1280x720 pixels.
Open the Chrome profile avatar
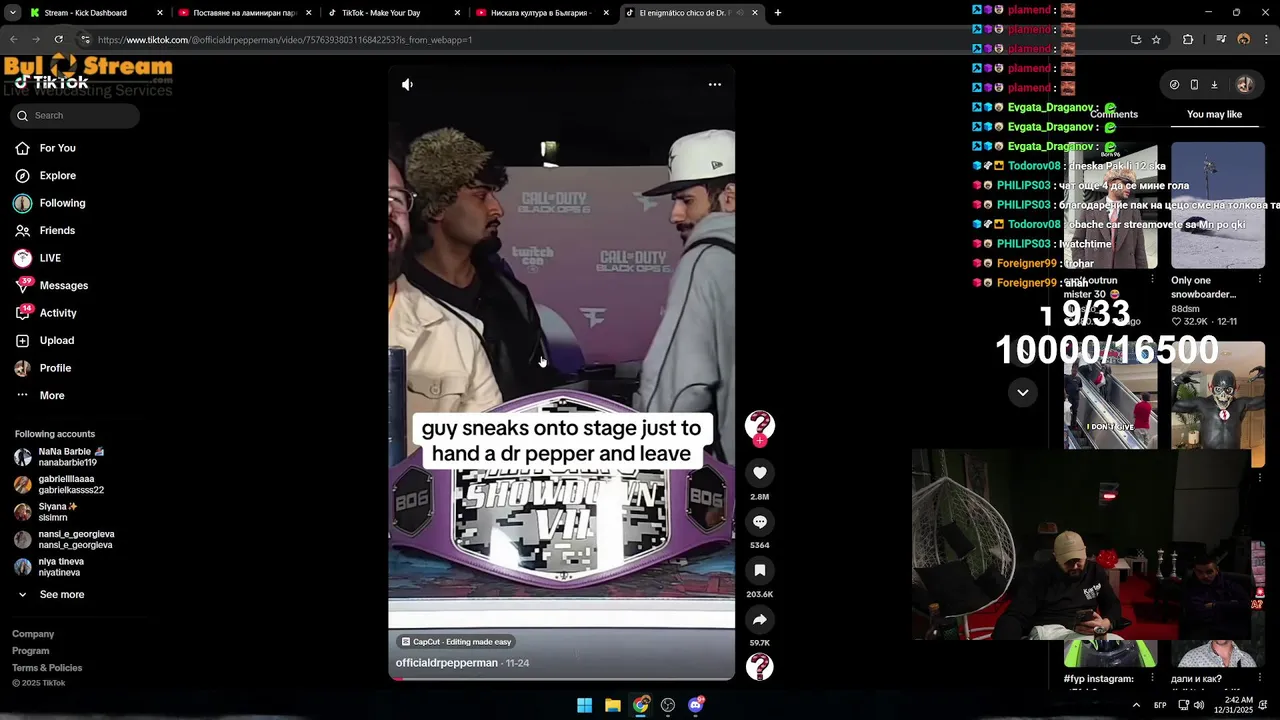coord(1244,40)
